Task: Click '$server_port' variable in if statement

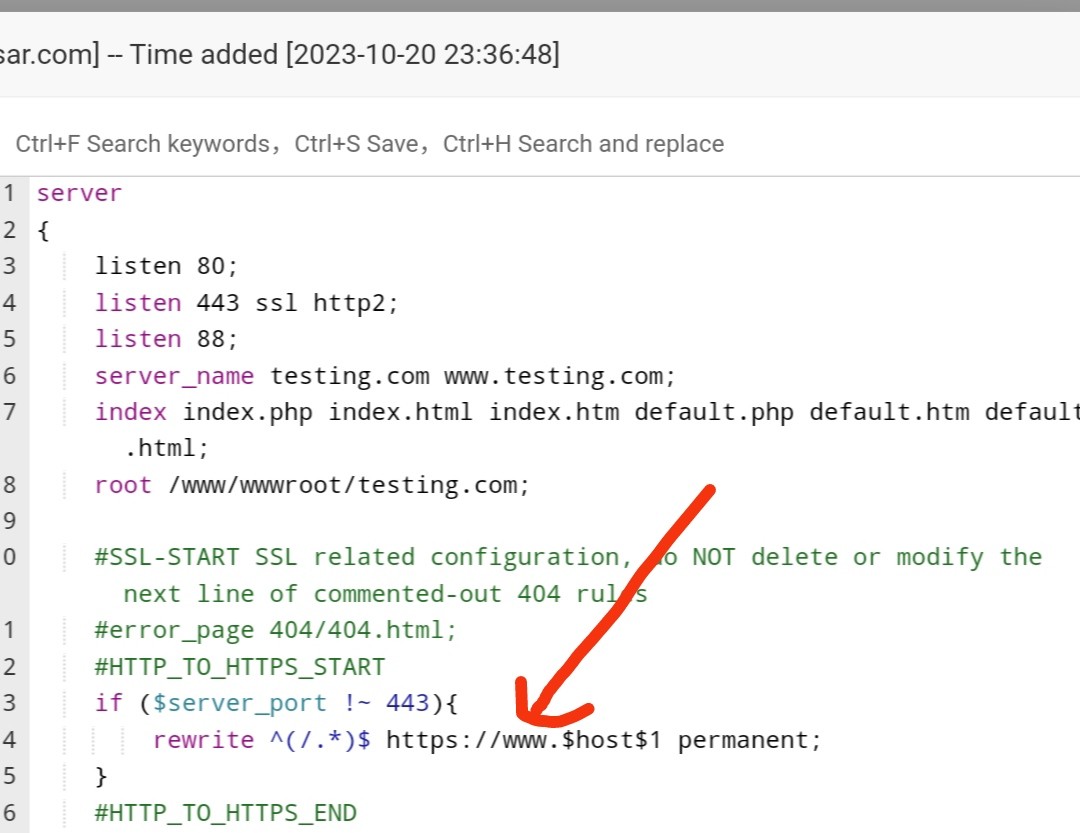Action: (x=240, y=703)
